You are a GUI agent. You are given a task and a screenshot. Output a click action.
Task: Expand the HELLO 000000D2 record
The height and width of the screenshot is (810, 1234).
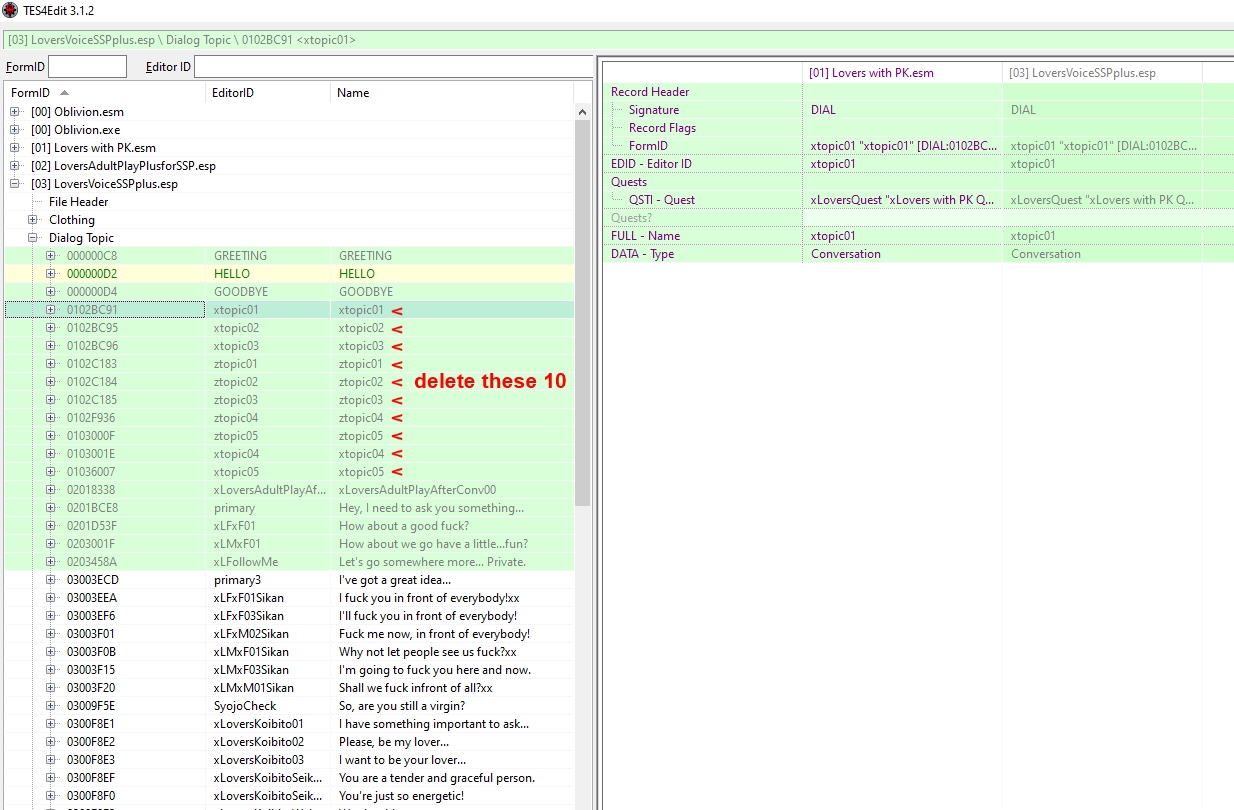pos(51,274)
